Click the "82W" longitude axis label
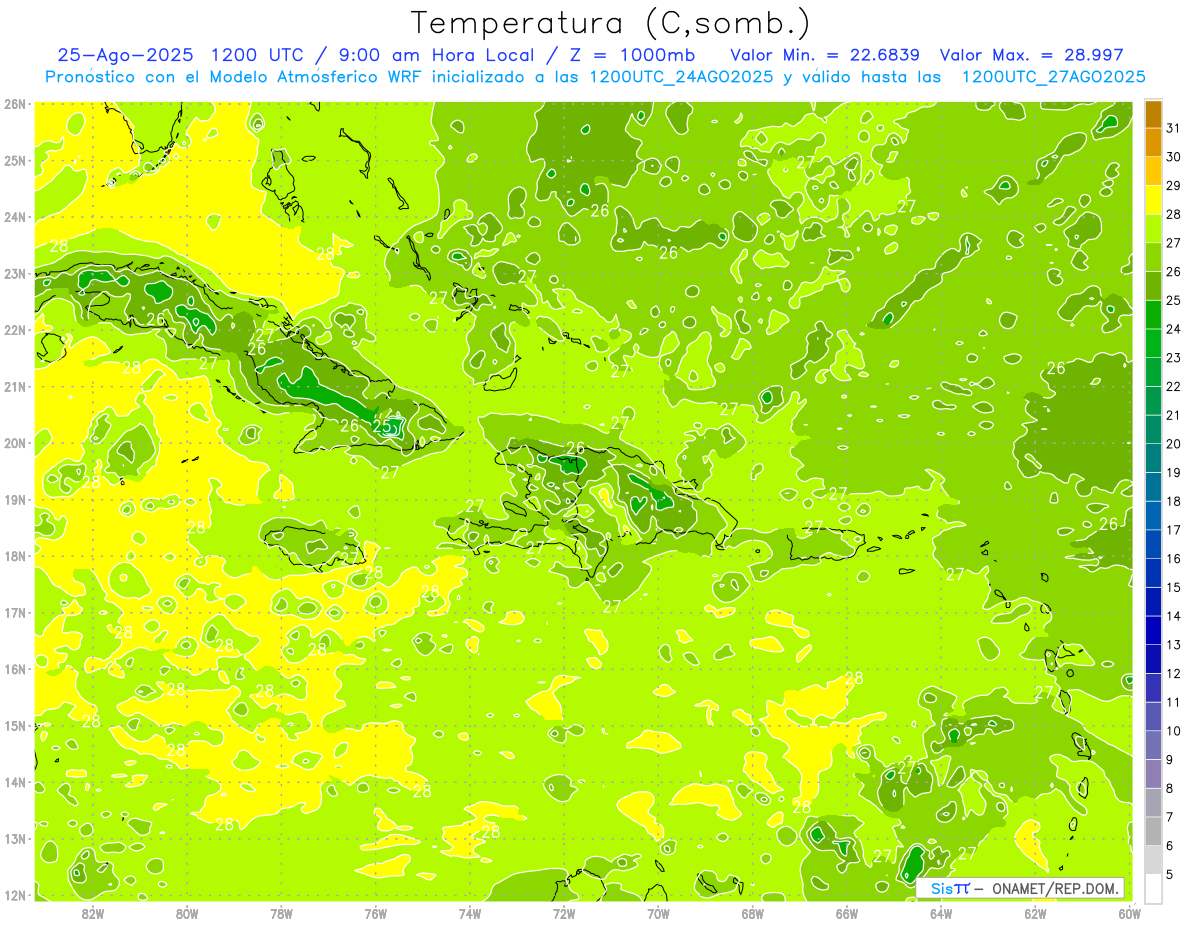Image resolution: width=1200 pixels, height=927 pixels. pos(93,913)
